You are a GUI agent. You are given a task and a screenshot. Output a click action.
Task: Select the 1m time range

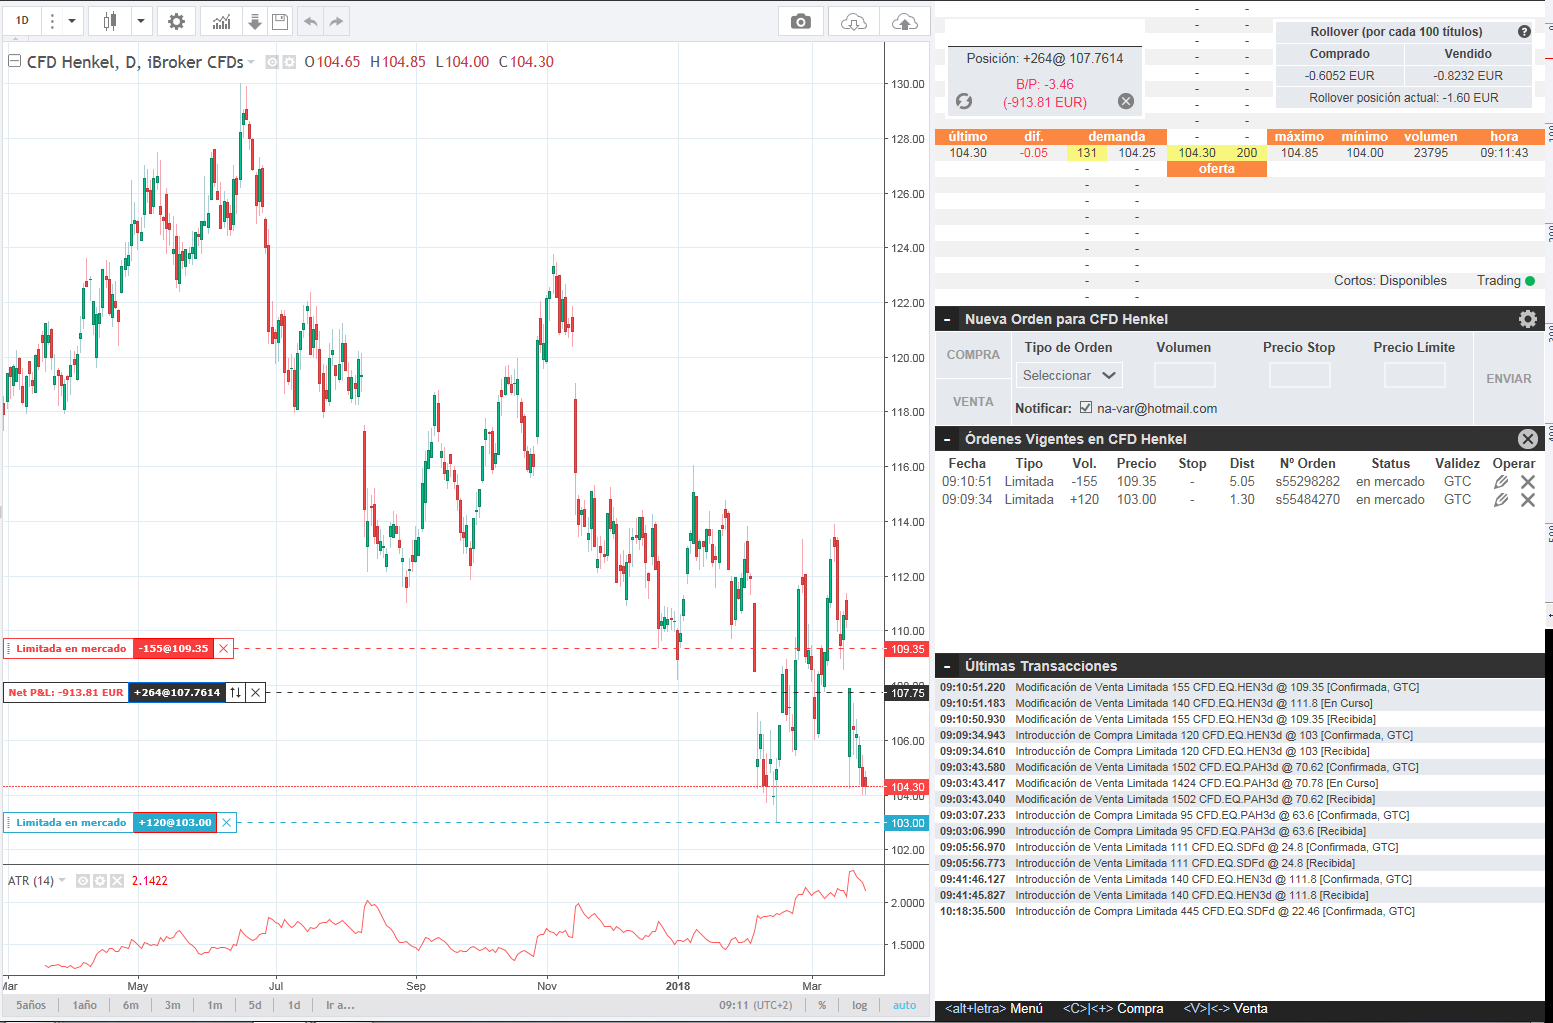pyautogui.click(x=215, y=1005)
